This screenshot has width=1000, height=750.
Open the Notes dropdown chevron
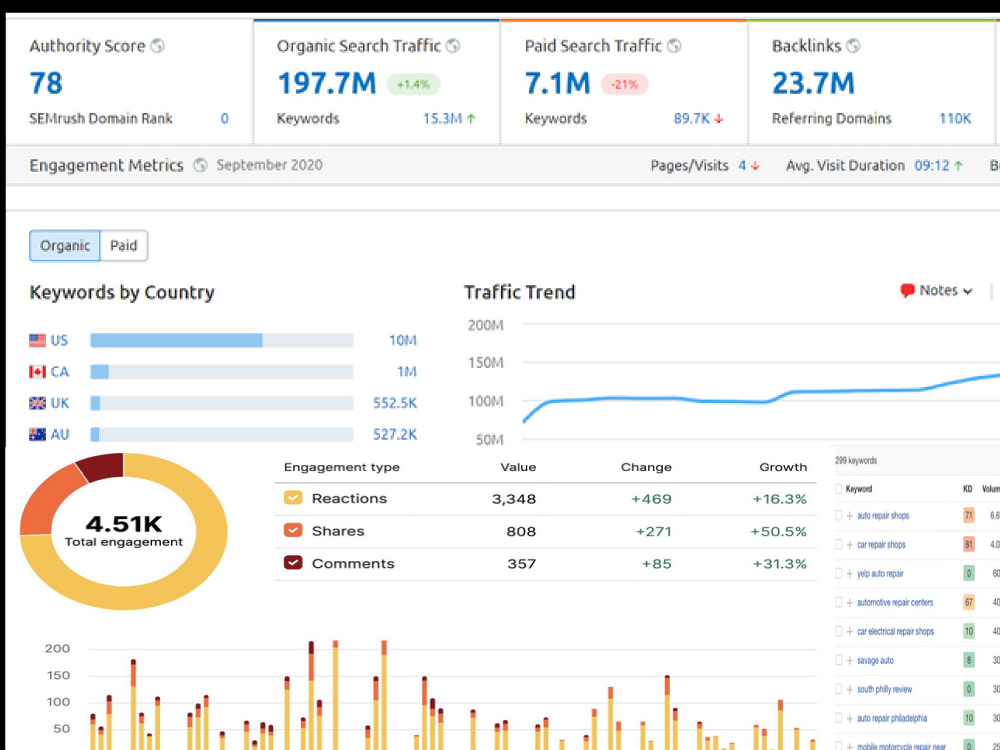click(967, 291)
